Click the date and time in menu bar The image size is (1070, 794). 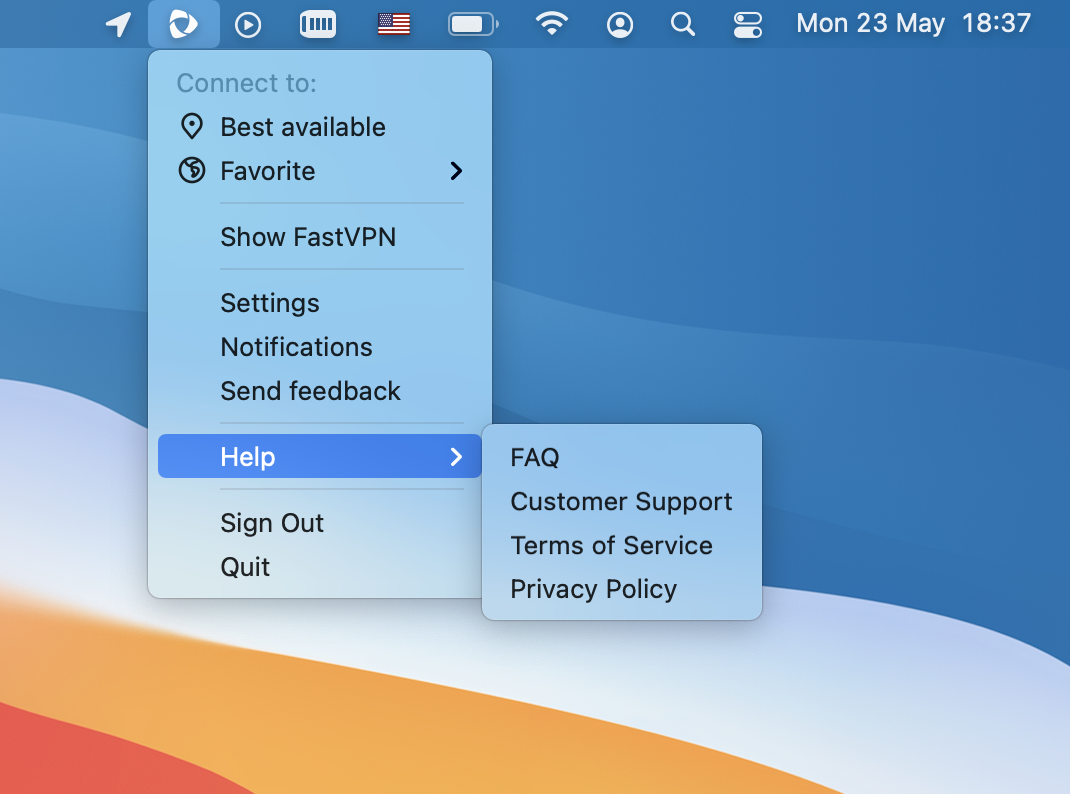[x=914, y=24]
